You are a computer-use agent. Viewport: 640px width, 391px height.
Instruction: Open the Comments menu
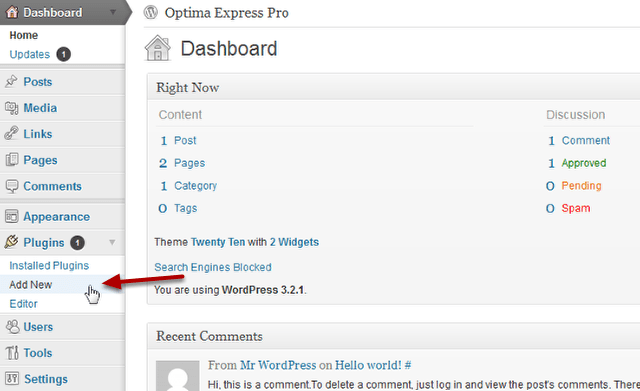click(52, 186)
